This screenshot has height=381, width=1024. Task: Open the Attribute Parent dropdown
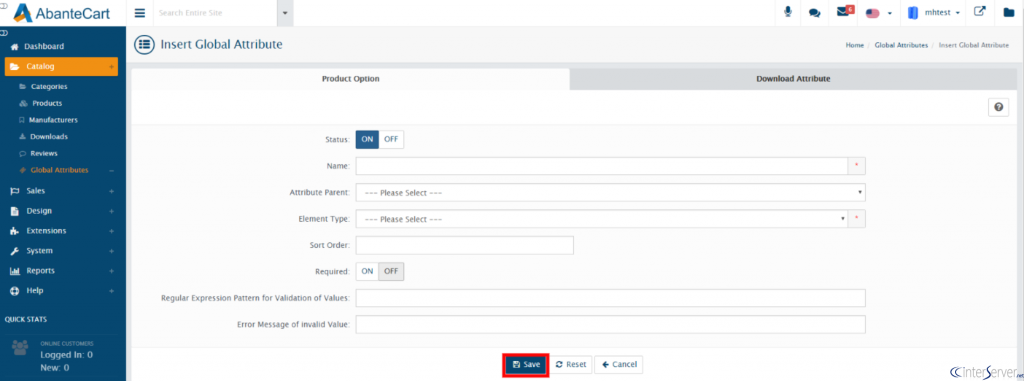[x=611, y=193]
